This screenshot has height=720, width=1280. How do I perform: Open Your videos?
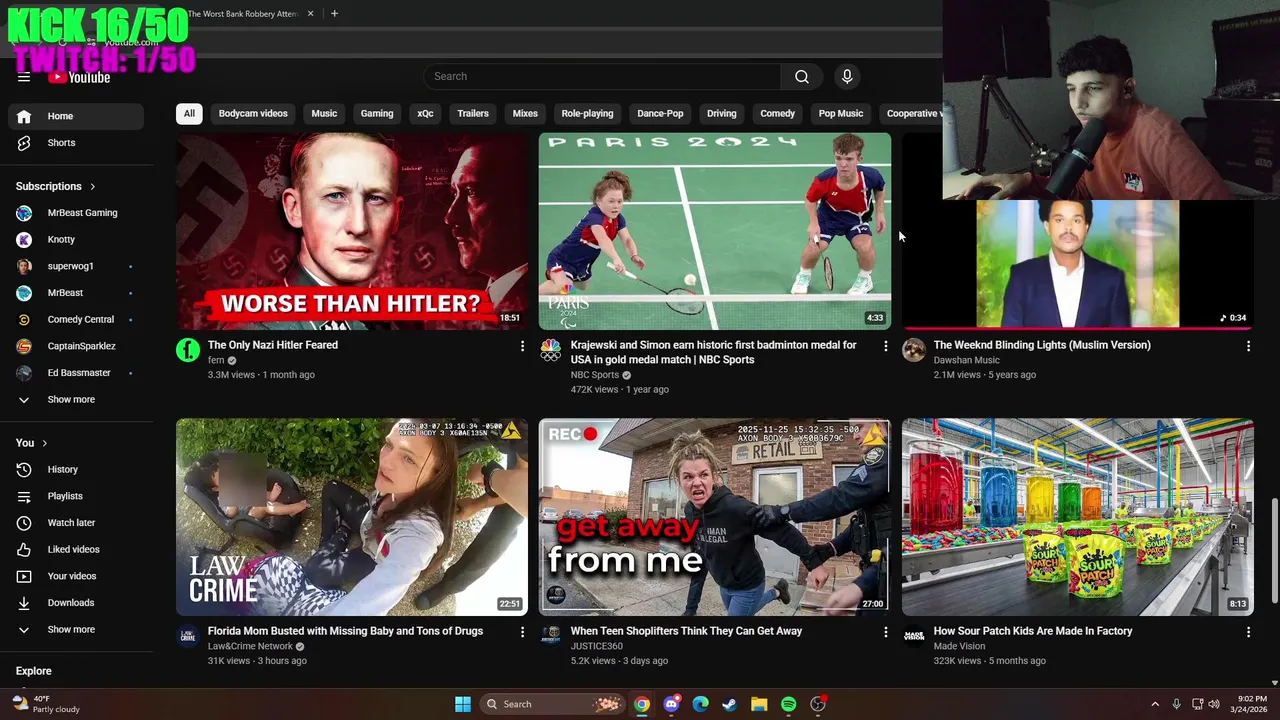tap(76, 576)
